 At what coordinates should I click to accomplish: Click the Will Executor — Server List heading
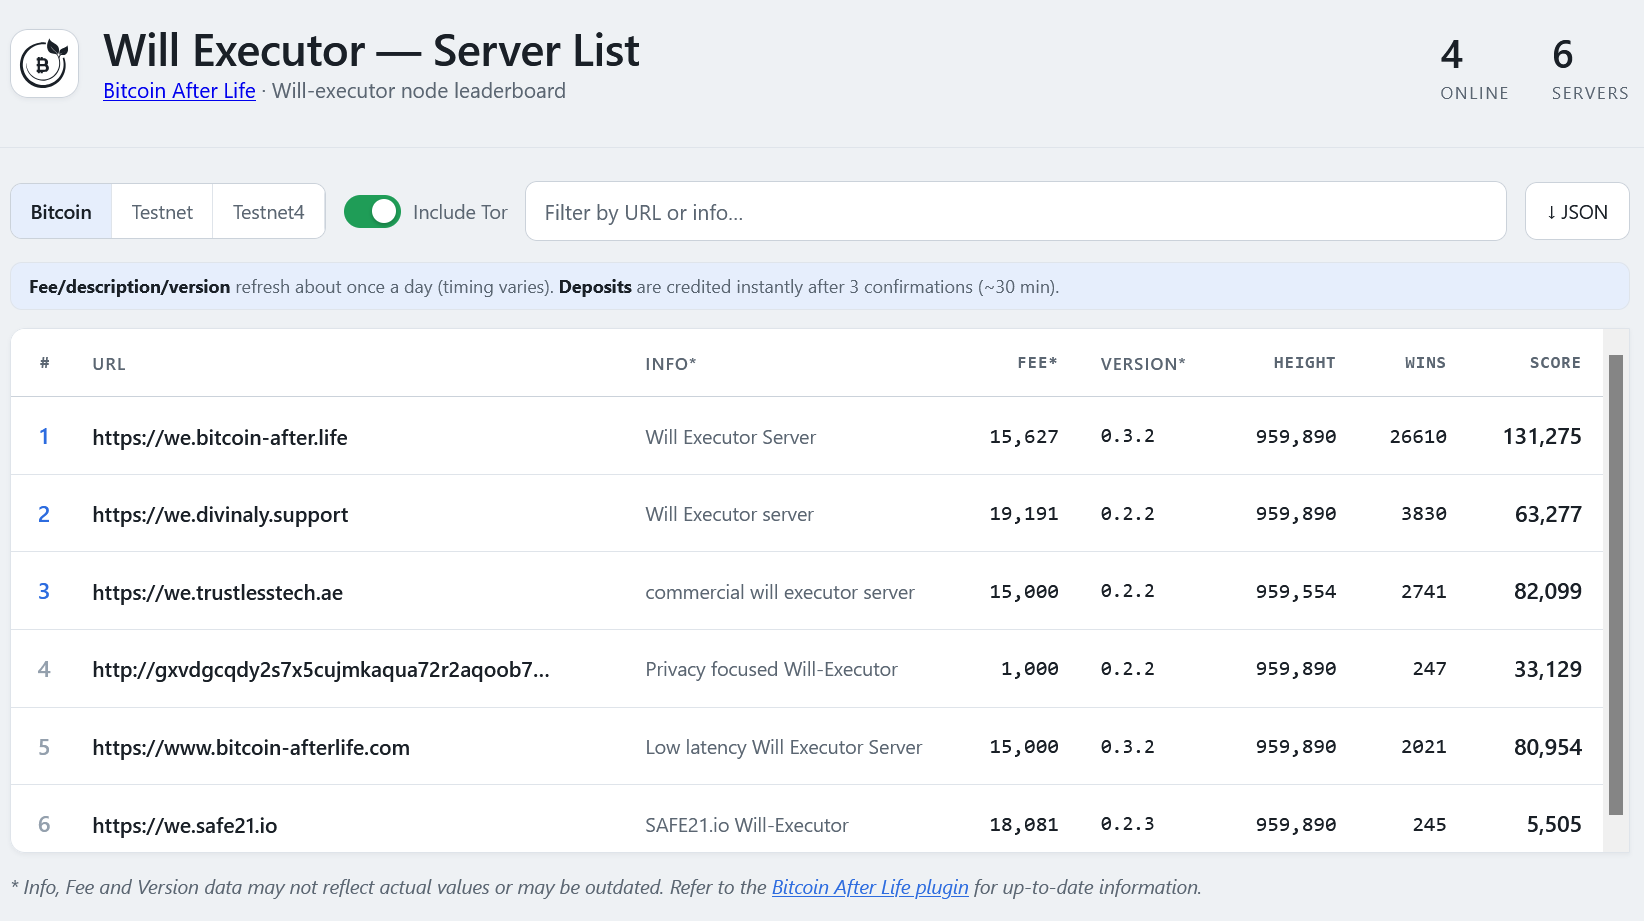(371, 50)
